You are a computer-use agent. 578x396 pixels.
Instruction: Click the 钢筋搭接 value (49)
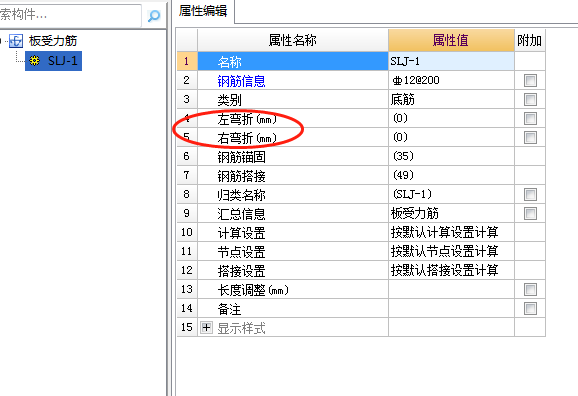[x=451, y=176]
